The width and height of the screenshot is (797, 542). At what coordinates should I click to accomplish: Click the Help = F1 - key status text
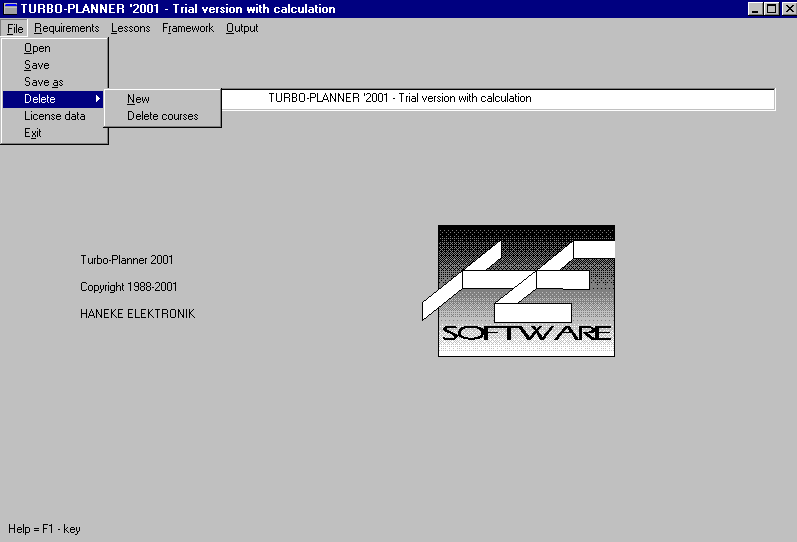44,529
